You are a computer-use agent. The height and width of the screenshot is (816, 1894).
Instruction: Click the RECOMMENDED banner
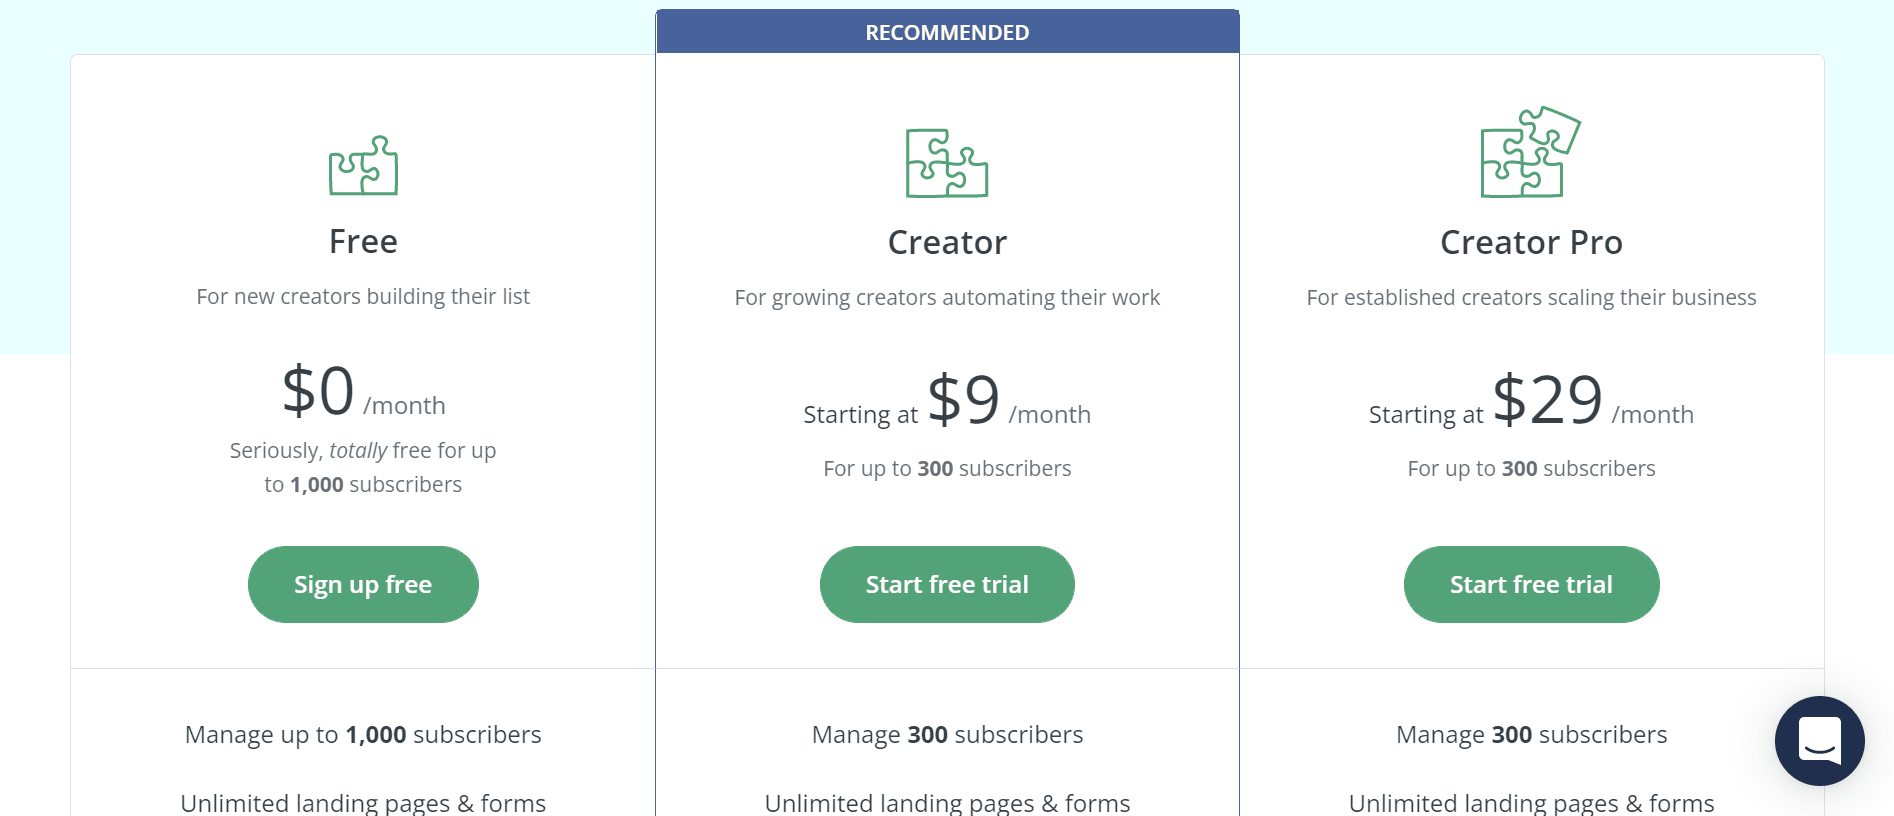(947, 31)
